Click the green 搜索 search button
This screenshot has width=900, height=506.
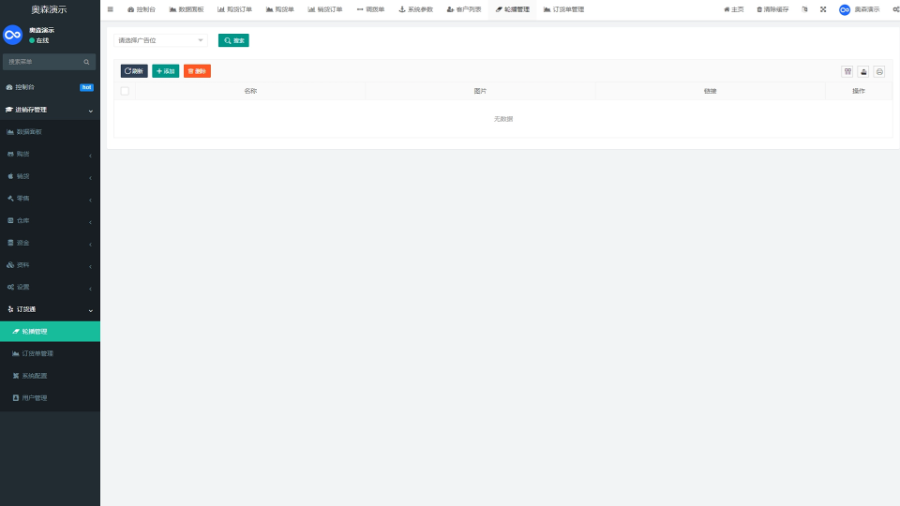pos(234,40)
